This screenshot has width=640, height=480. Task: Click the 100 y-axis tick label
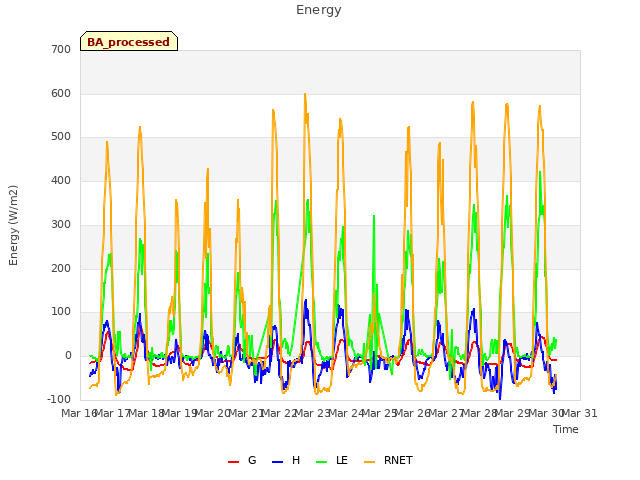click(x=61, y=312)
